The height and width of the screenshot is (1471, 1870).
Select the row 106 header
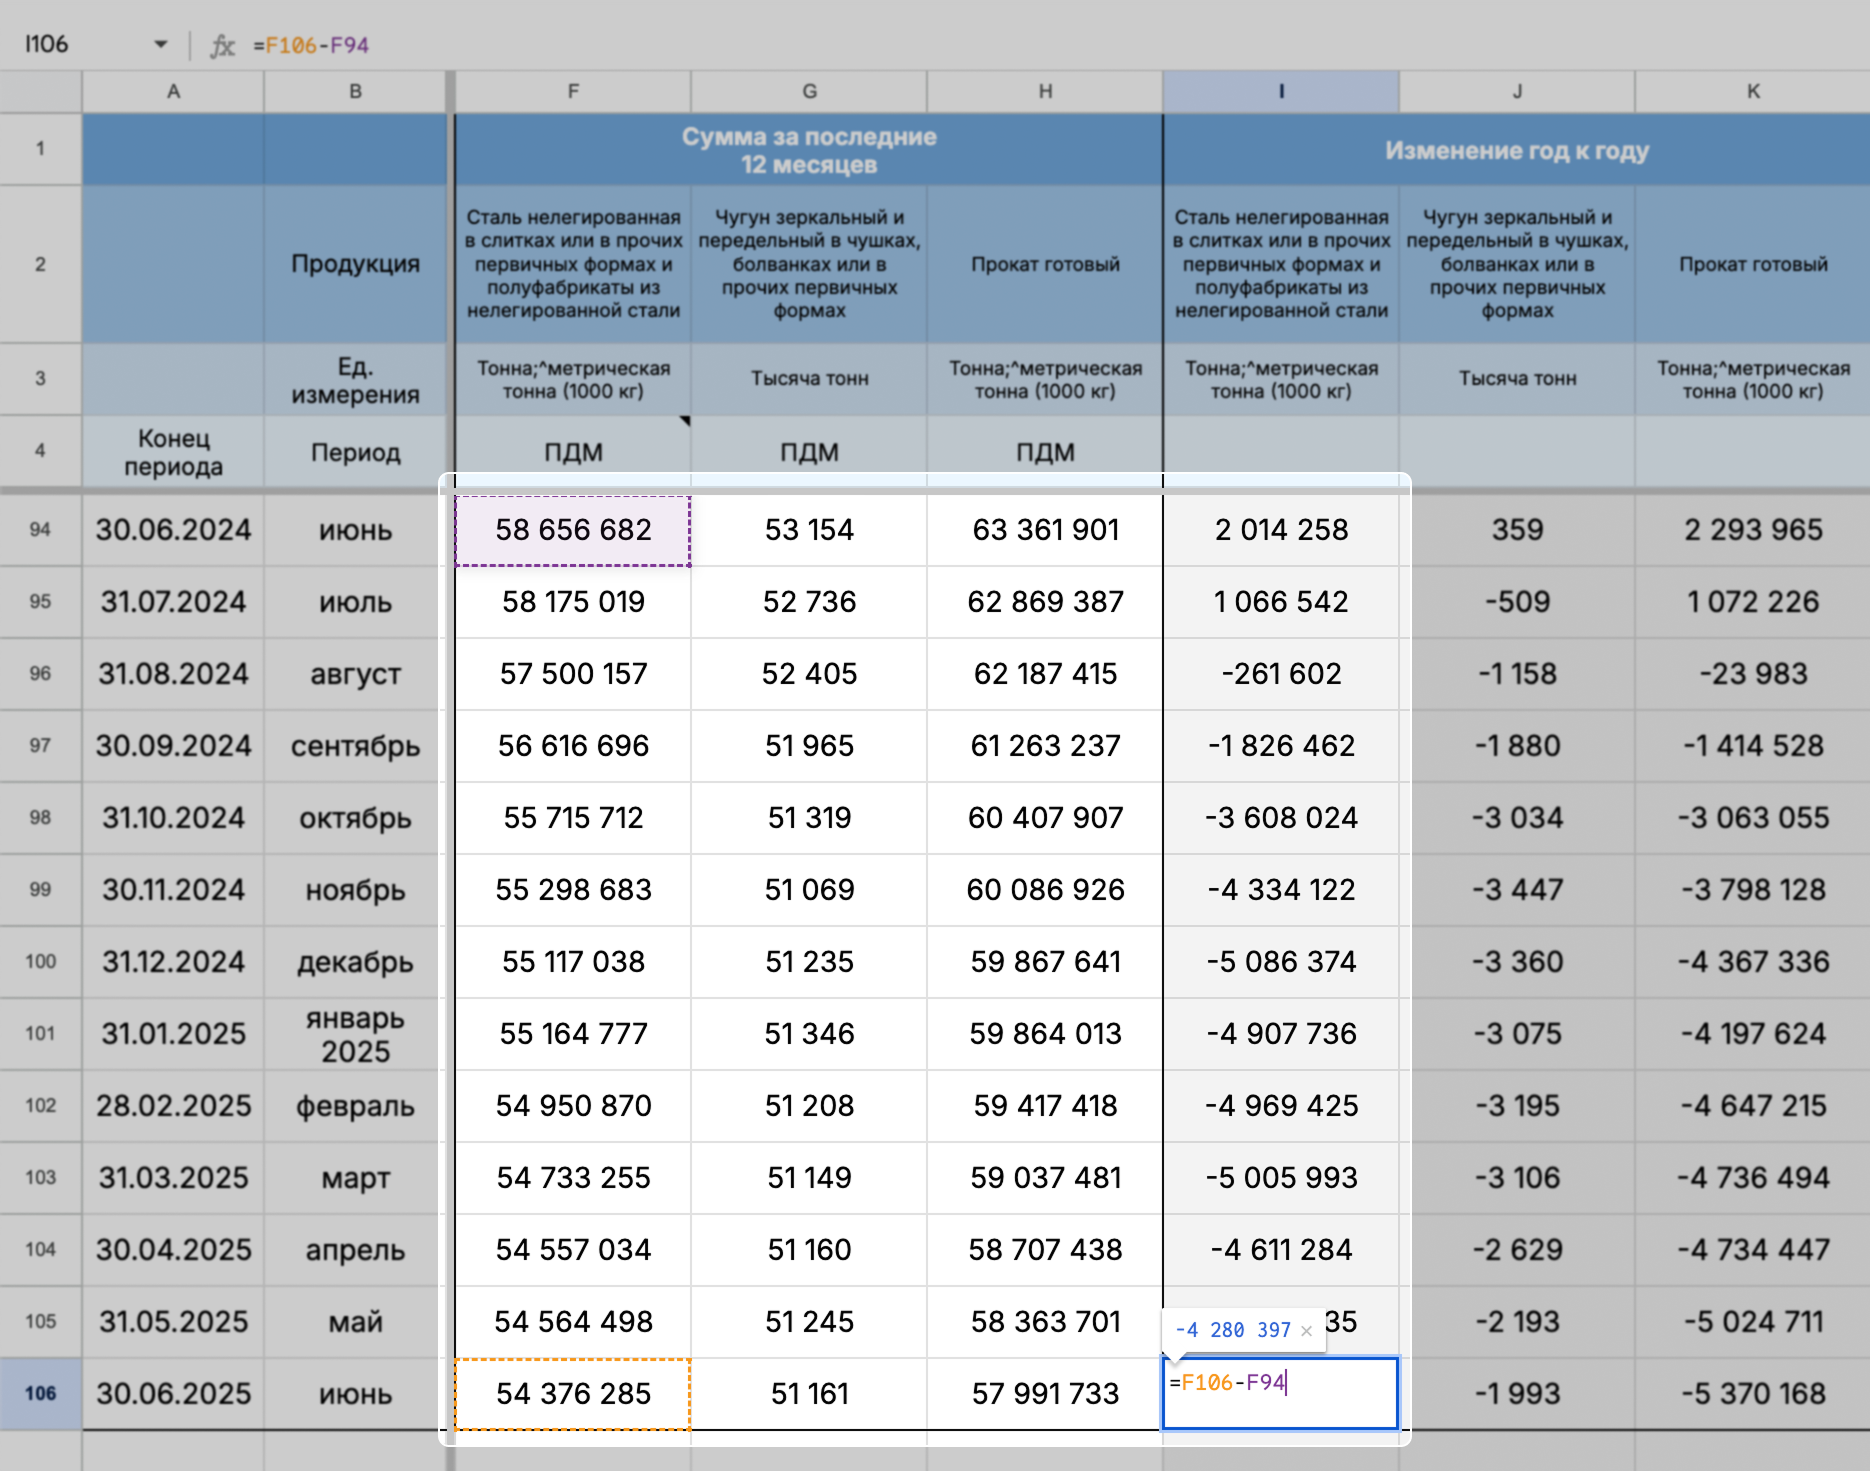[40, 1393]
